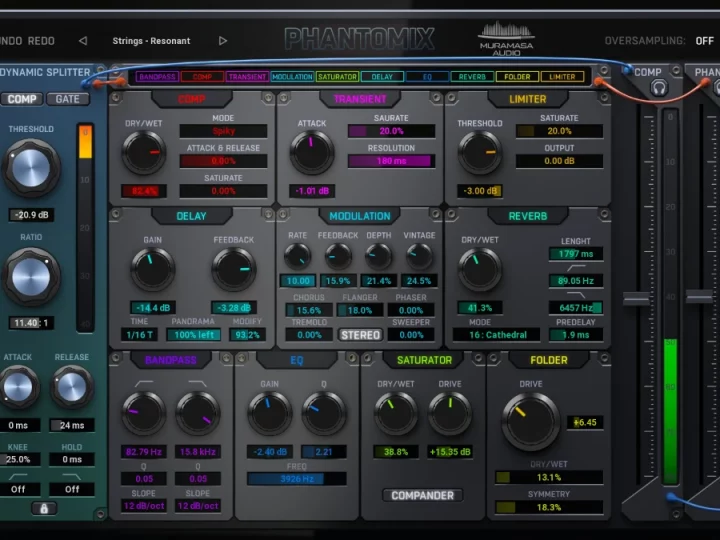
Task: Click the Limiter Output 0.00 dB field
Action: (x=559, y=161)
